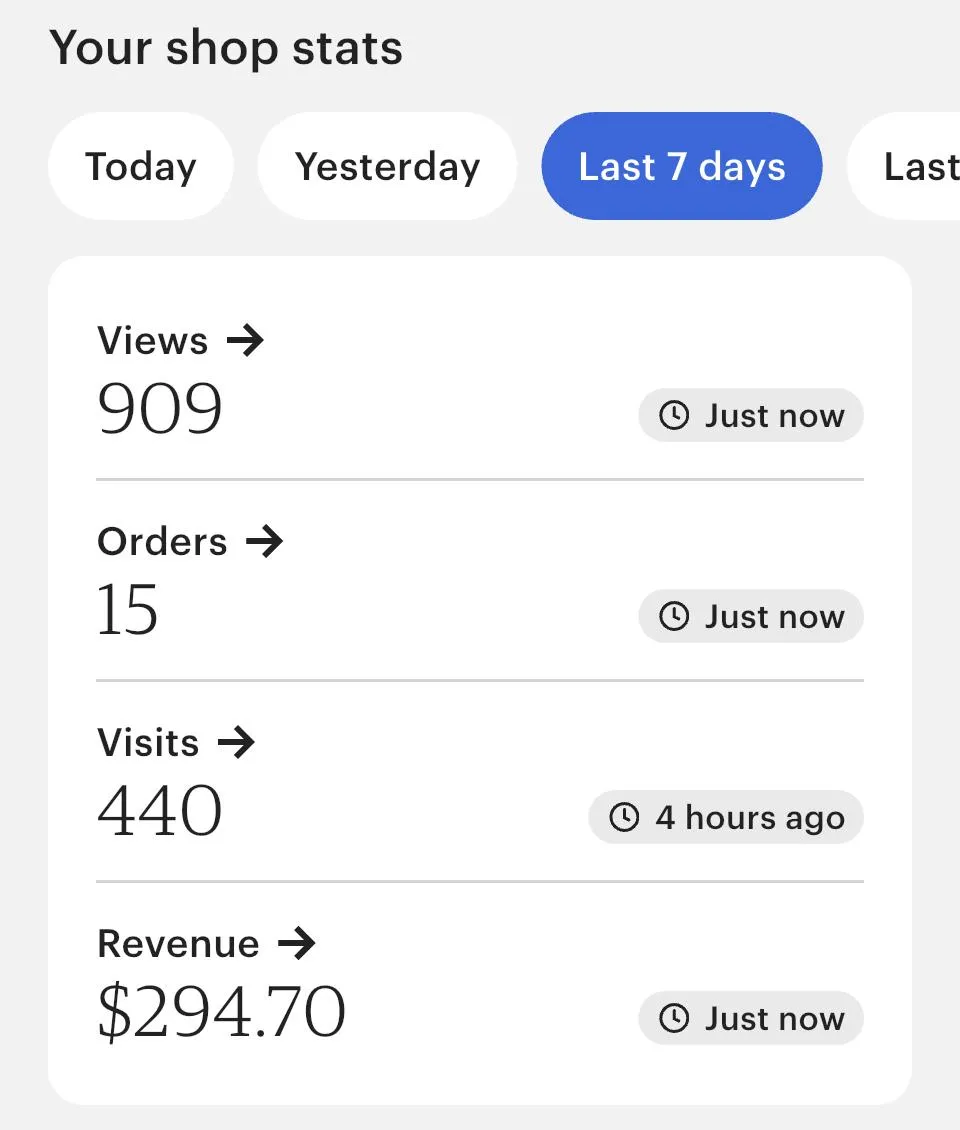Click the arrow icon next to Visits

(x=236, y=743)
